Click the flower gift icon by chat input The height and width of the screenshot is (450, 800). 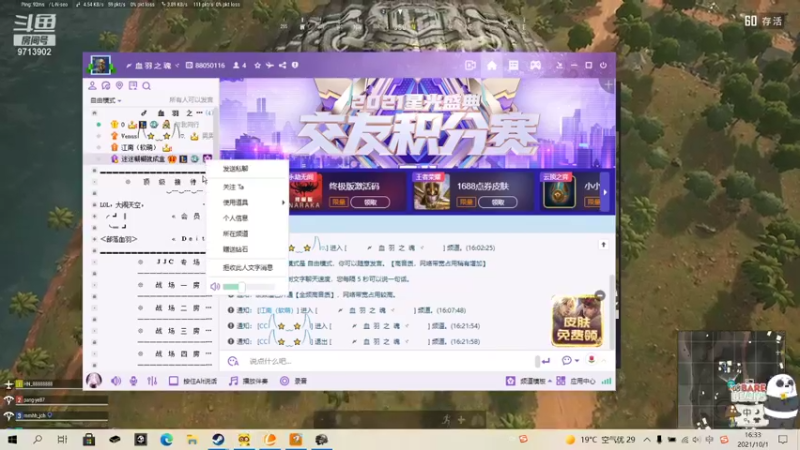[592, 360]
